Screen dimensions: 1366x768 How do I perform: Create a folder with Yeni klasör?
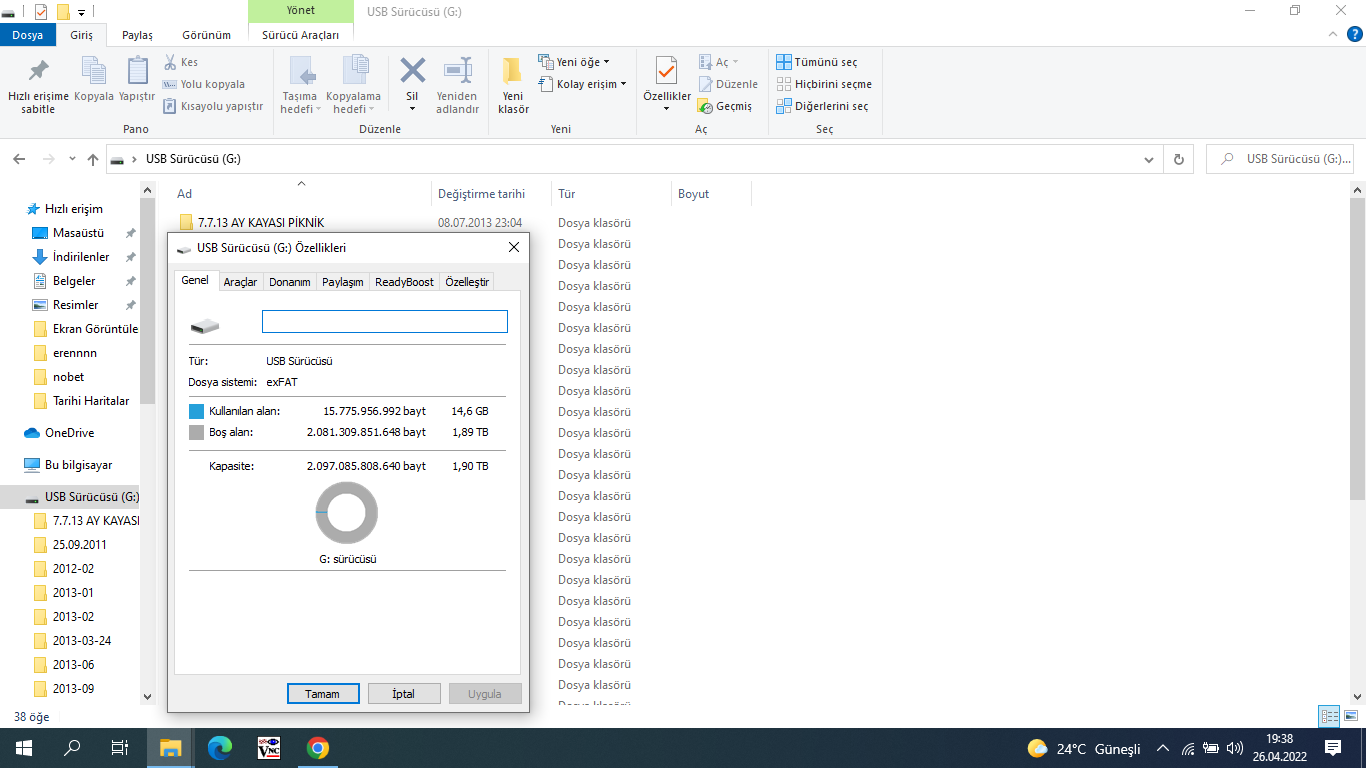coord(513,86)
